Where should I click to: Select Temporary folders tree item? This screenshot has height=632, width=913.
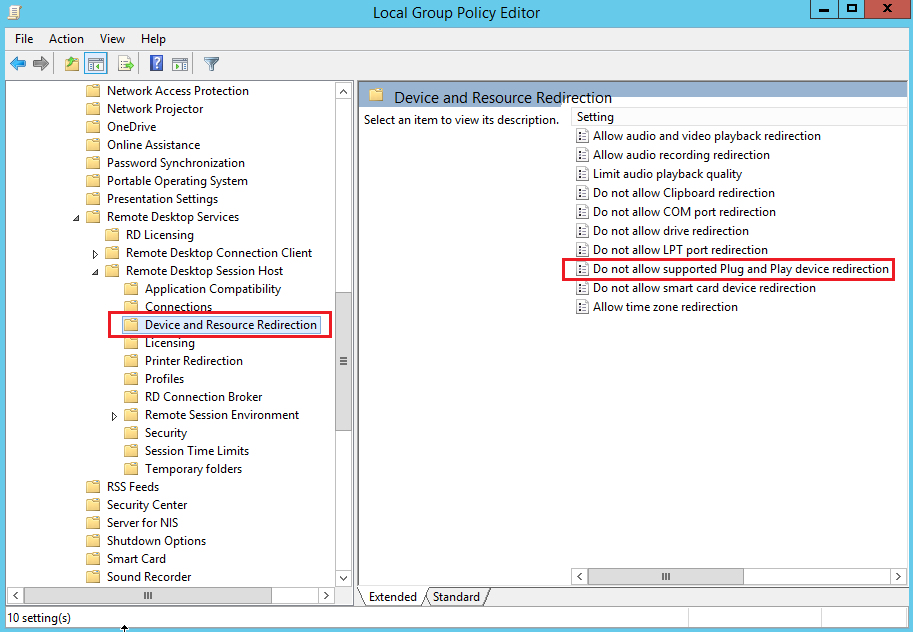pyautogui.click(x=193, y=469)
